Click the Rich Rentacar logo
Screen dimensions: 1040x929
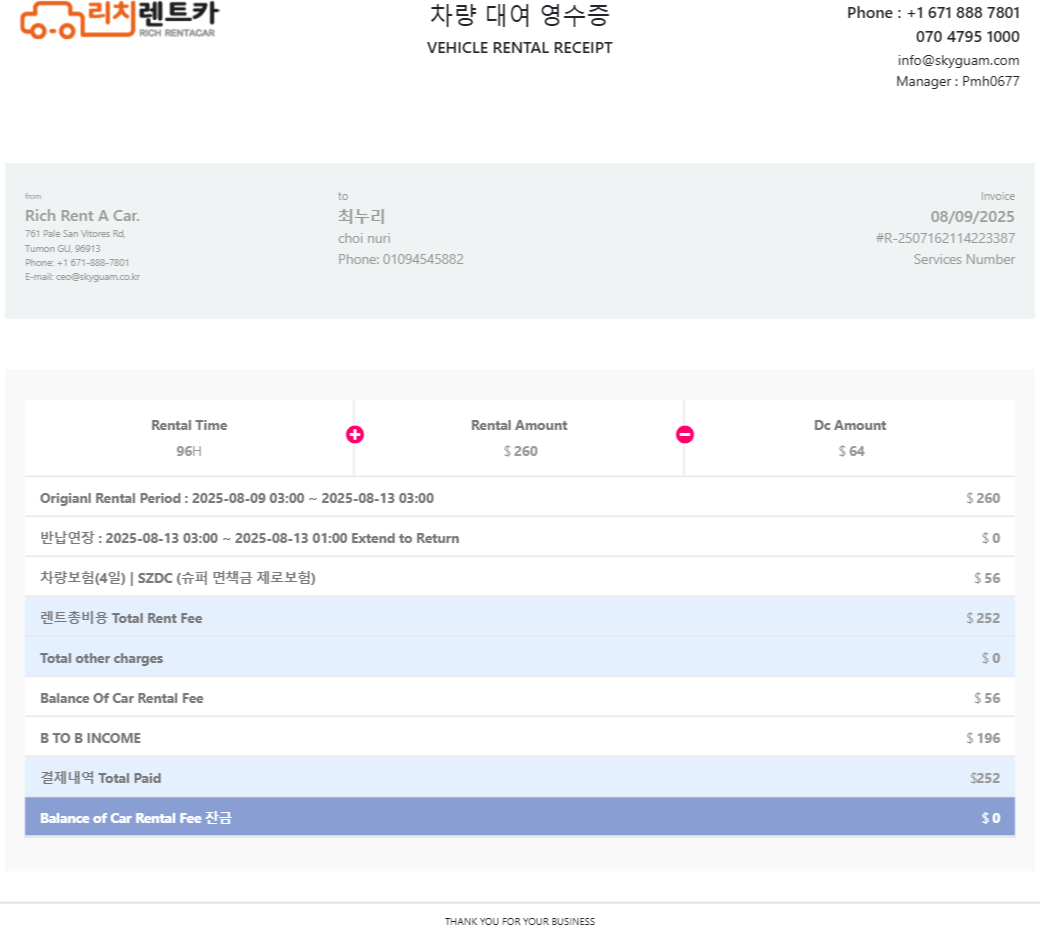(118, 19)
